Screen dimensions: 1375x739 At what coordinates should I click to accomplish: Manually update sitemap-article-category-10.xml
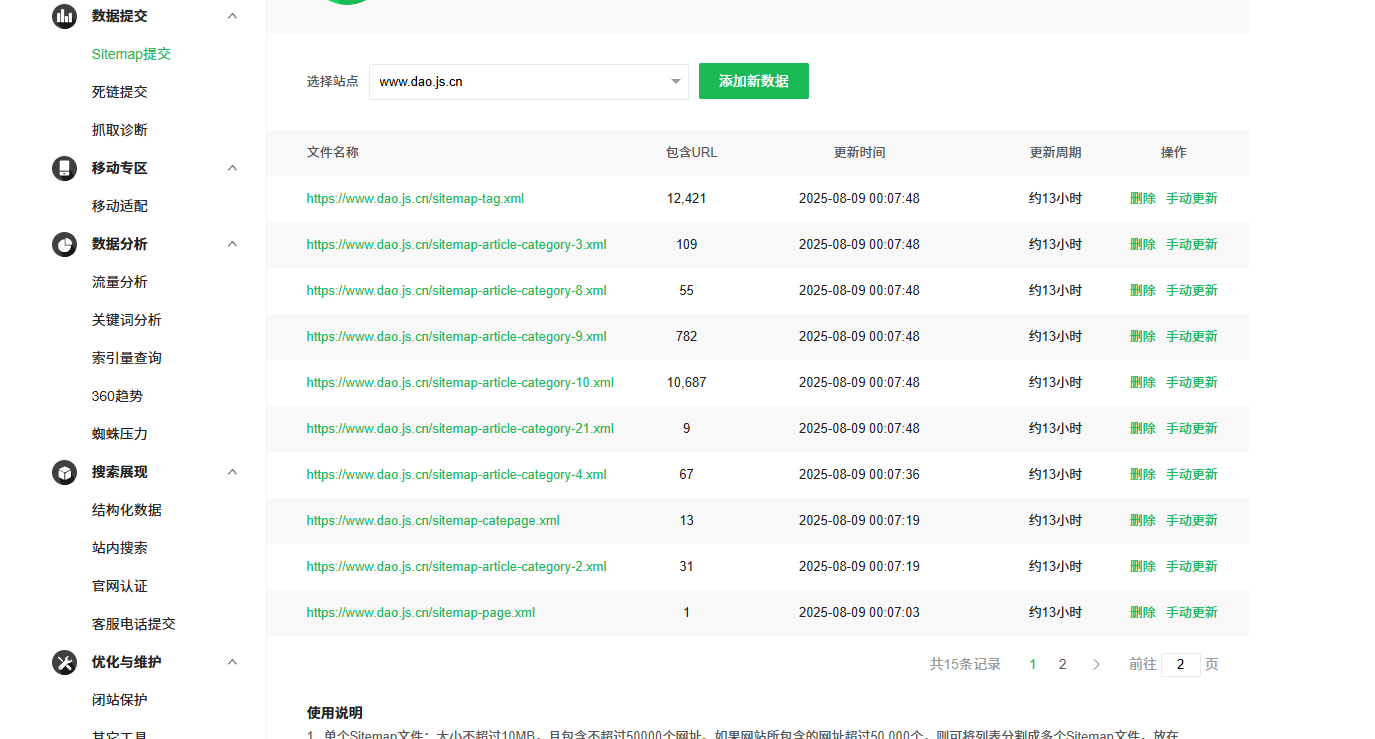pos(1191,382)
